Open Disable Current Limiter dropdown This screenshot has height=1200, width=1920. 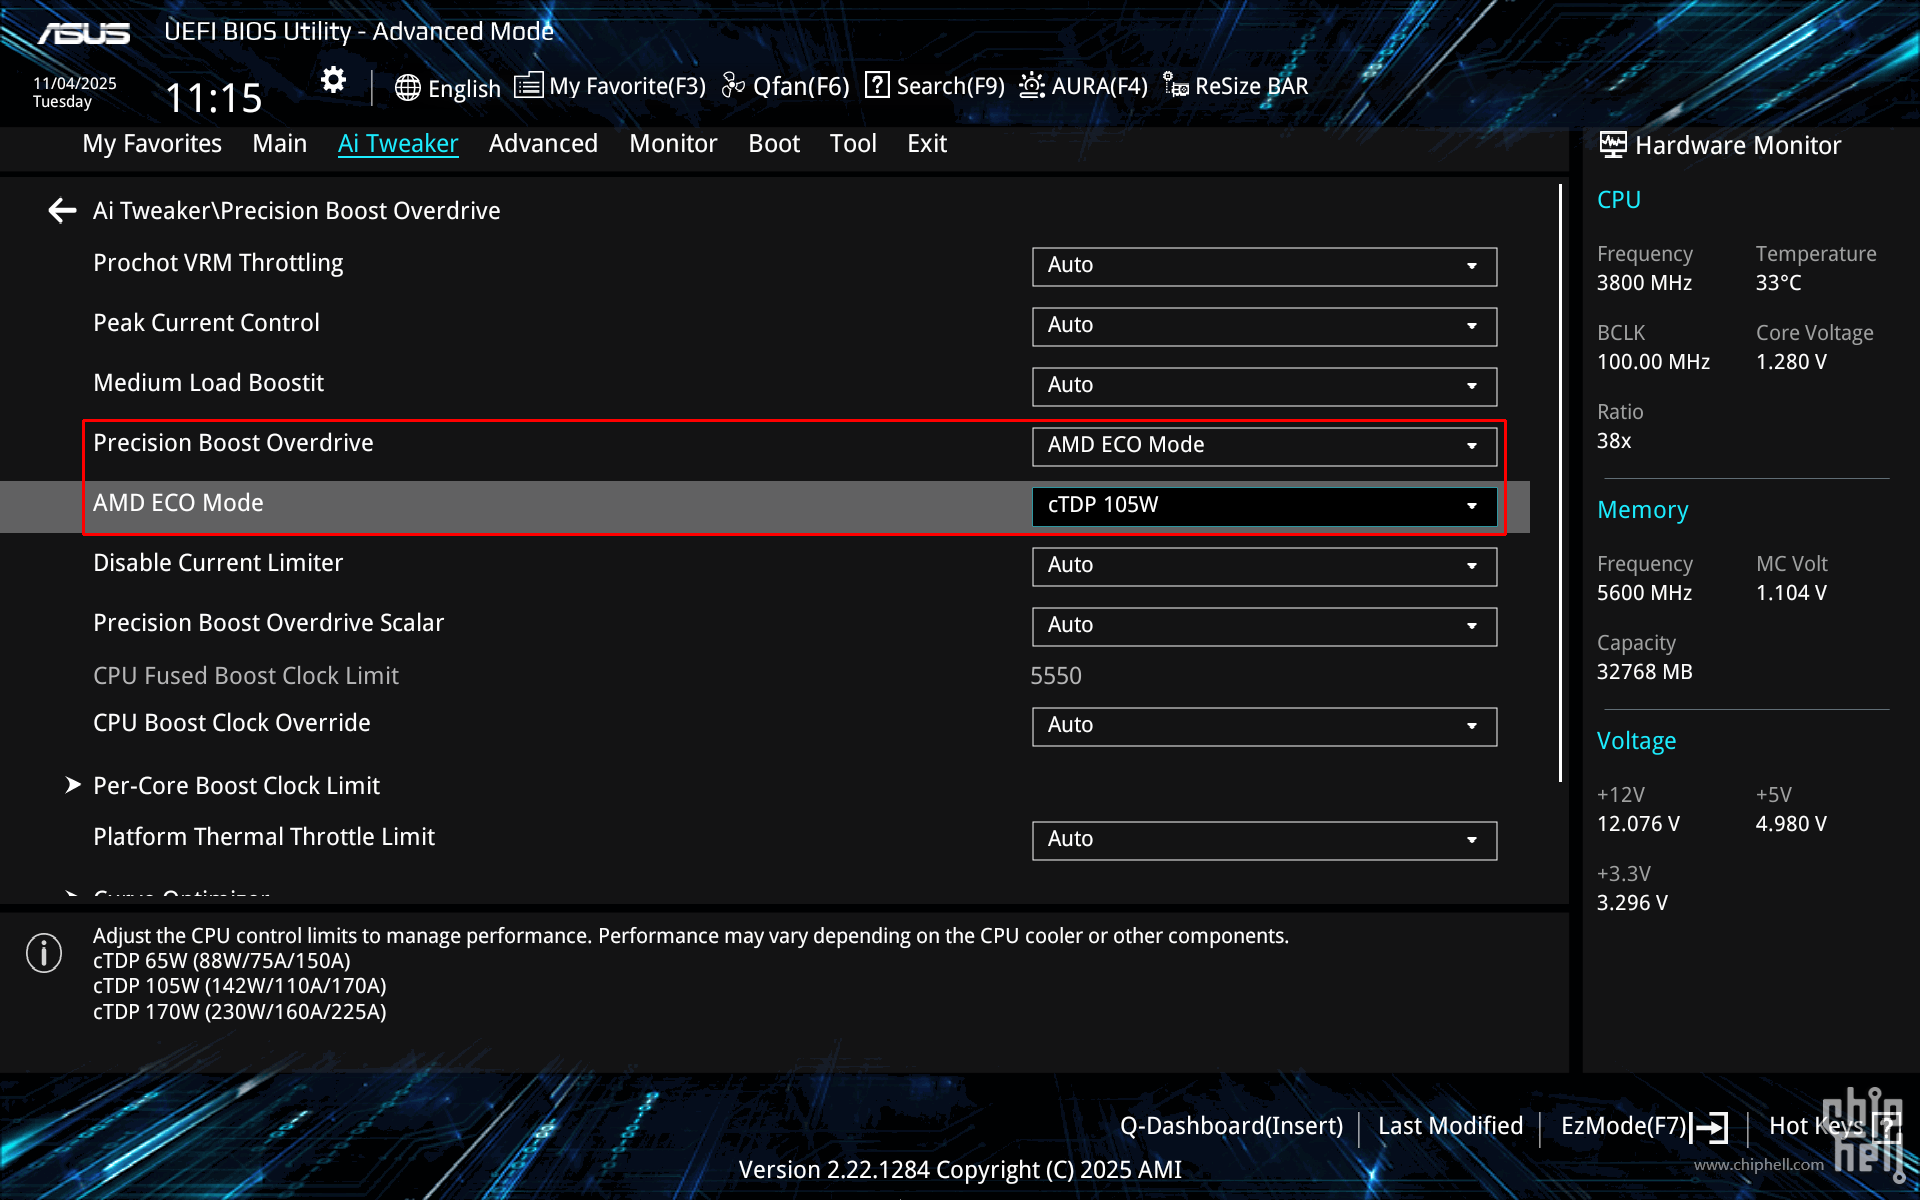1264,566
